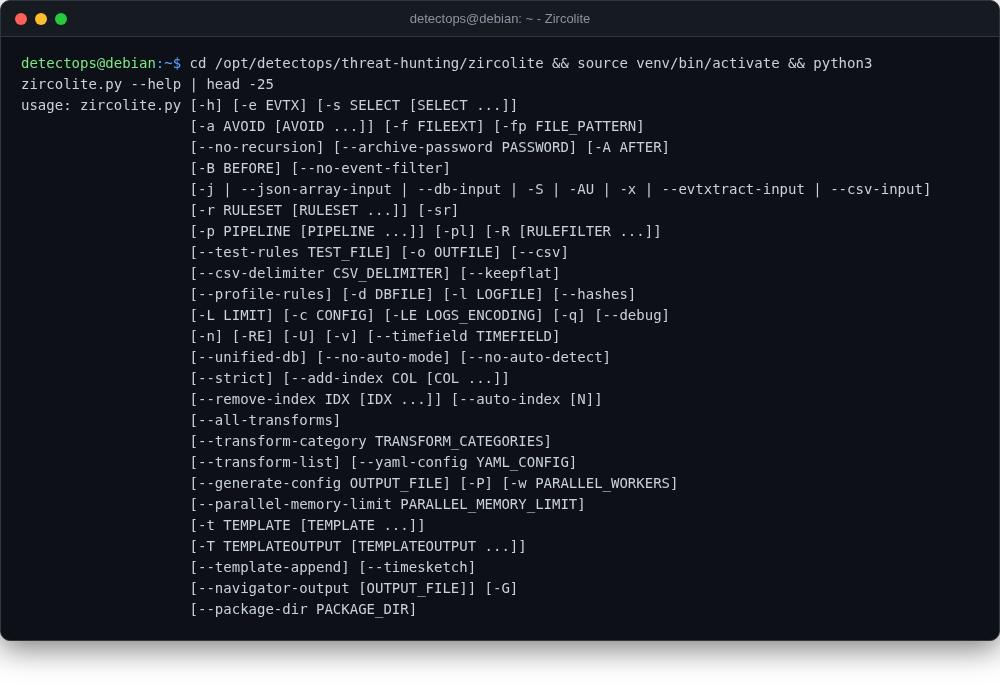This screenshot has height=699, width=1000.
Task: Click the '[--parallel-memory-limit PARALLEL_MEMORY_LIMIT]' option
Action: 387,505
